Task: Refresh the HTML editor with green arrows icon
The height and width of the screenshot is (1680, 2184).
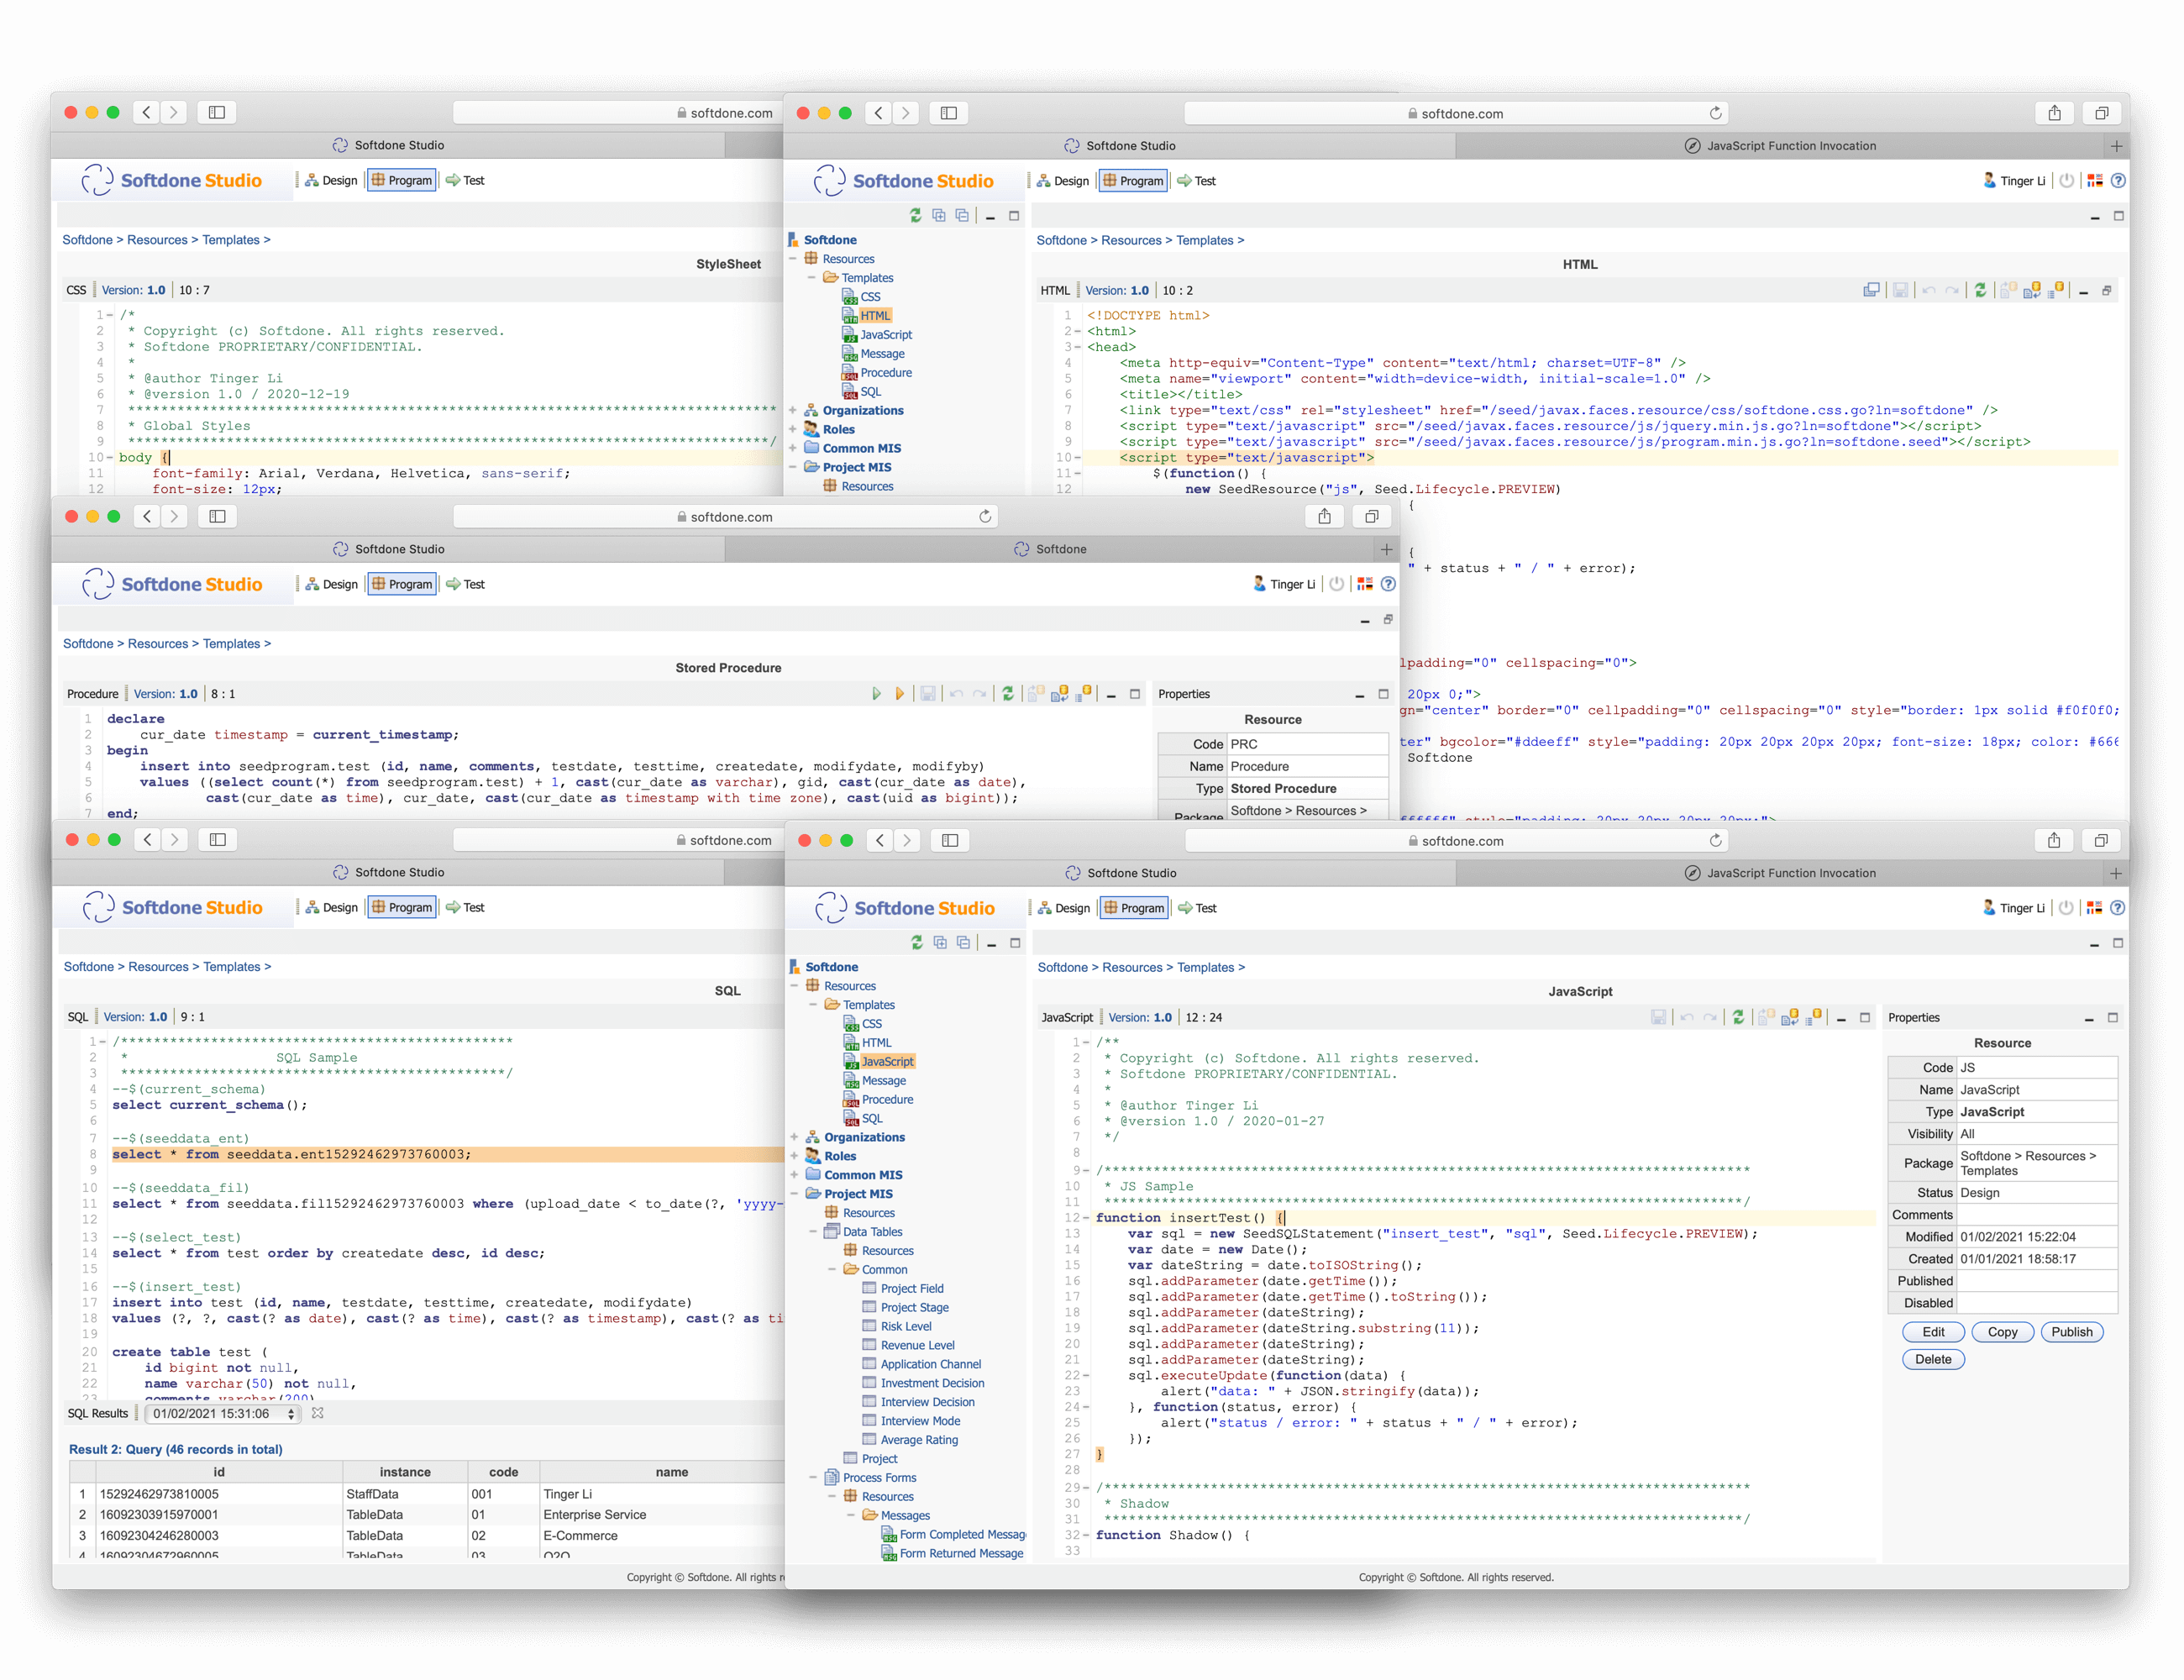Action: tap(1979, 290)
